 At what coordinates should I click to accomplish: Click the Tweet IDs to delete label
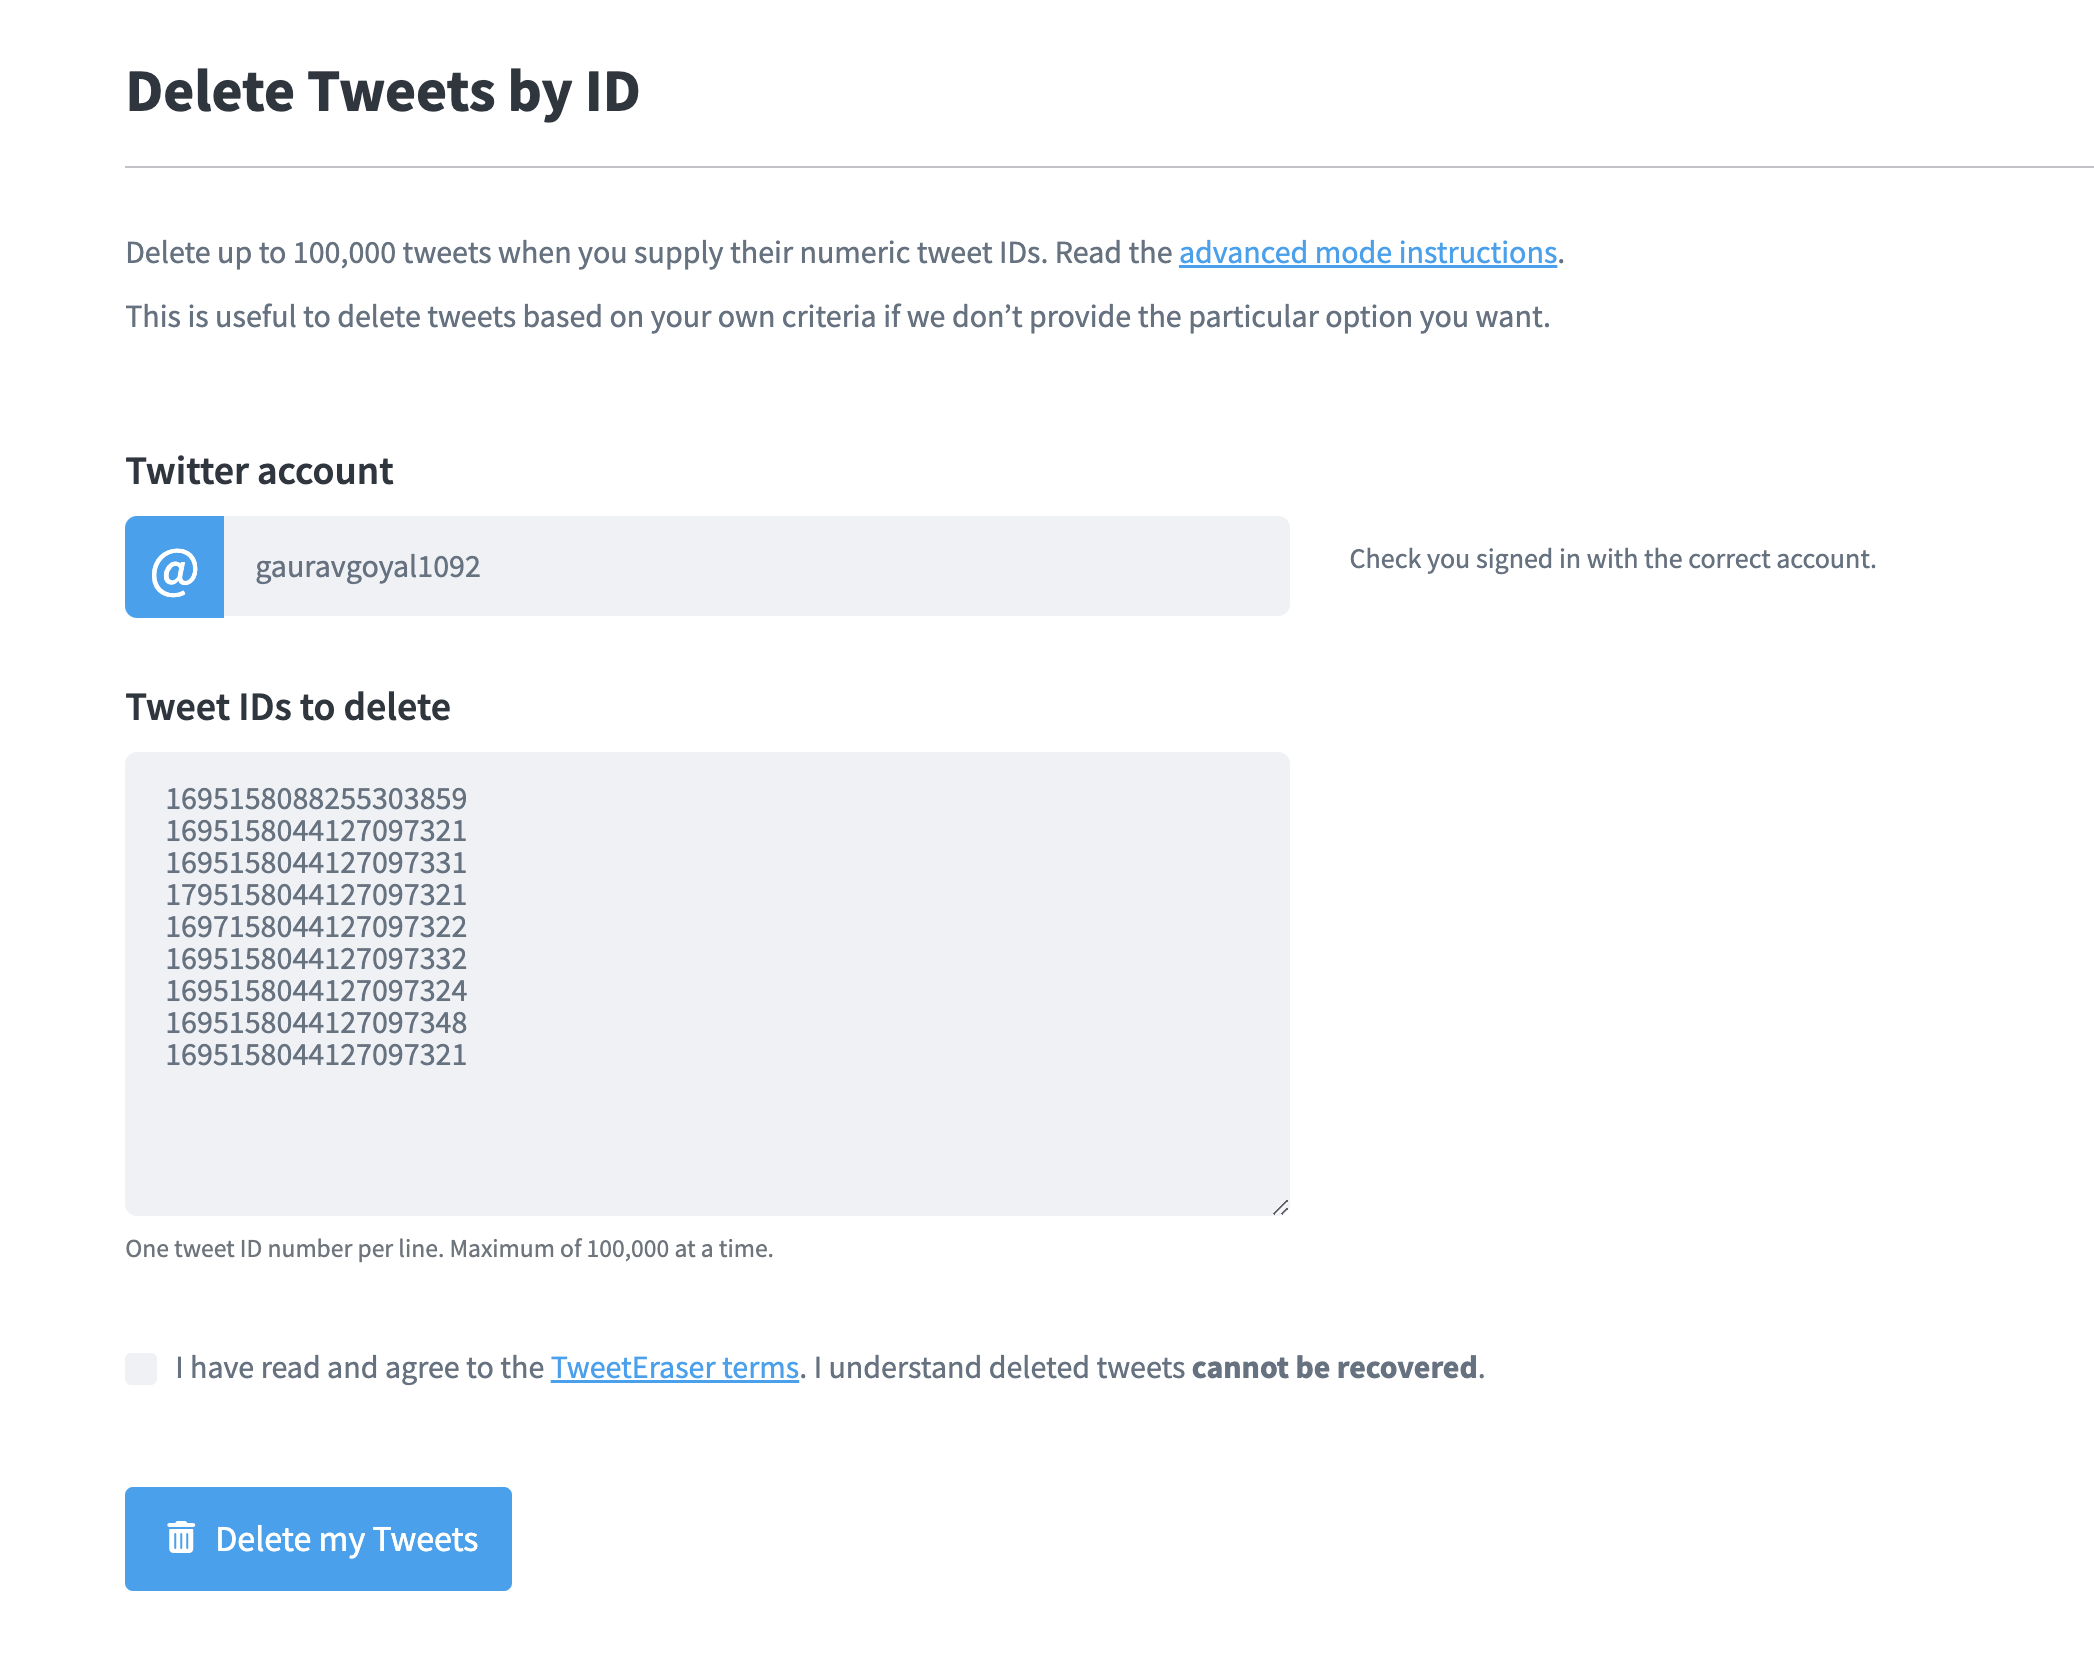coord(288,707)
